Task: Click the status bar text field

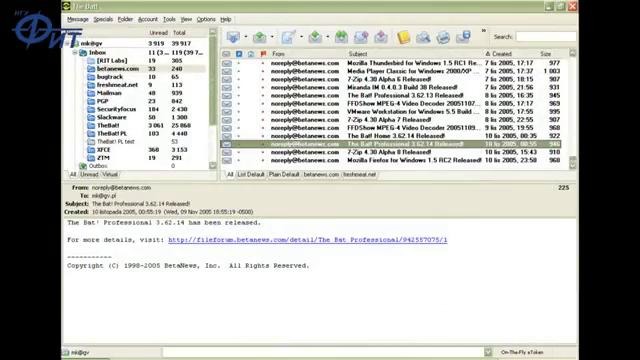Action: pyautogui.click(x=323, y=352)
